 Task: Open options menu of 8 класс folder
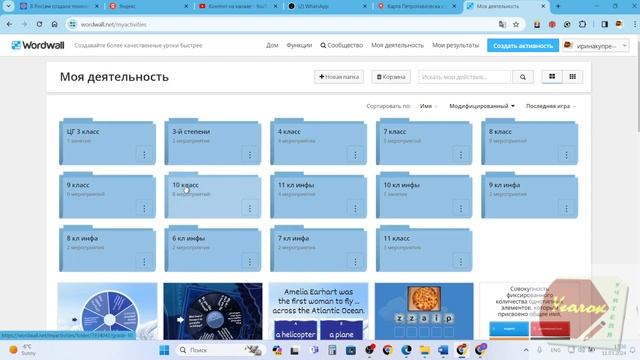coord(566,155)
